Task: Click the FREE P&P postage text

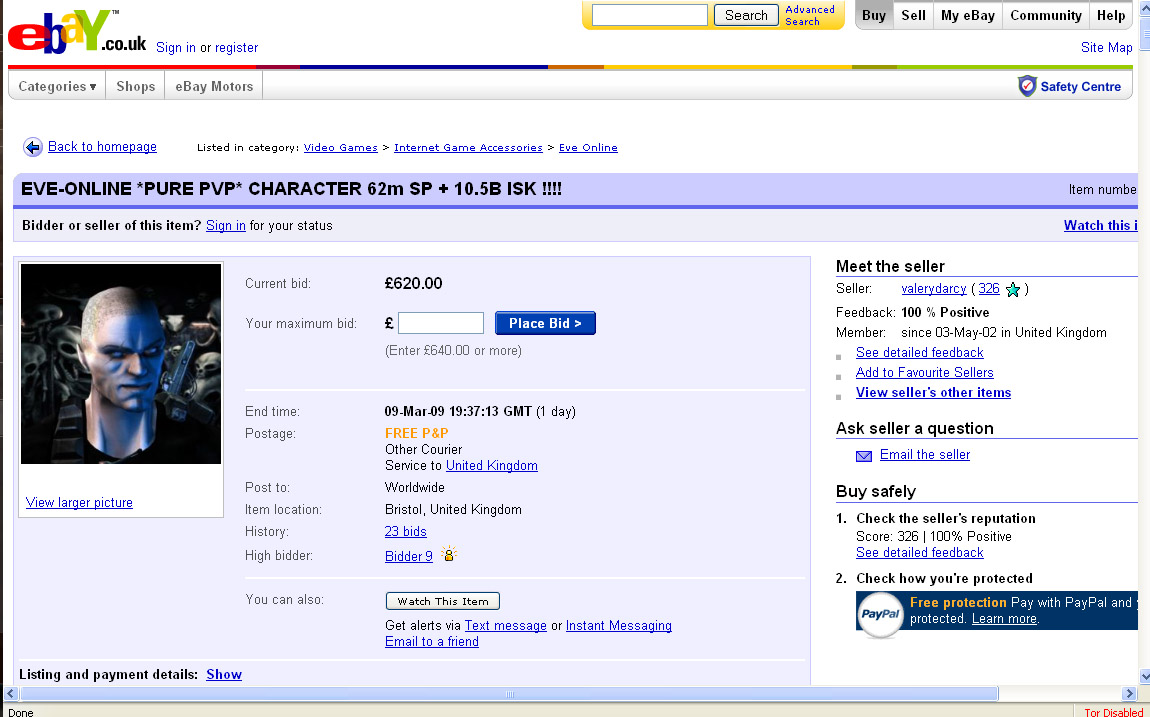Action: point(417,433)
